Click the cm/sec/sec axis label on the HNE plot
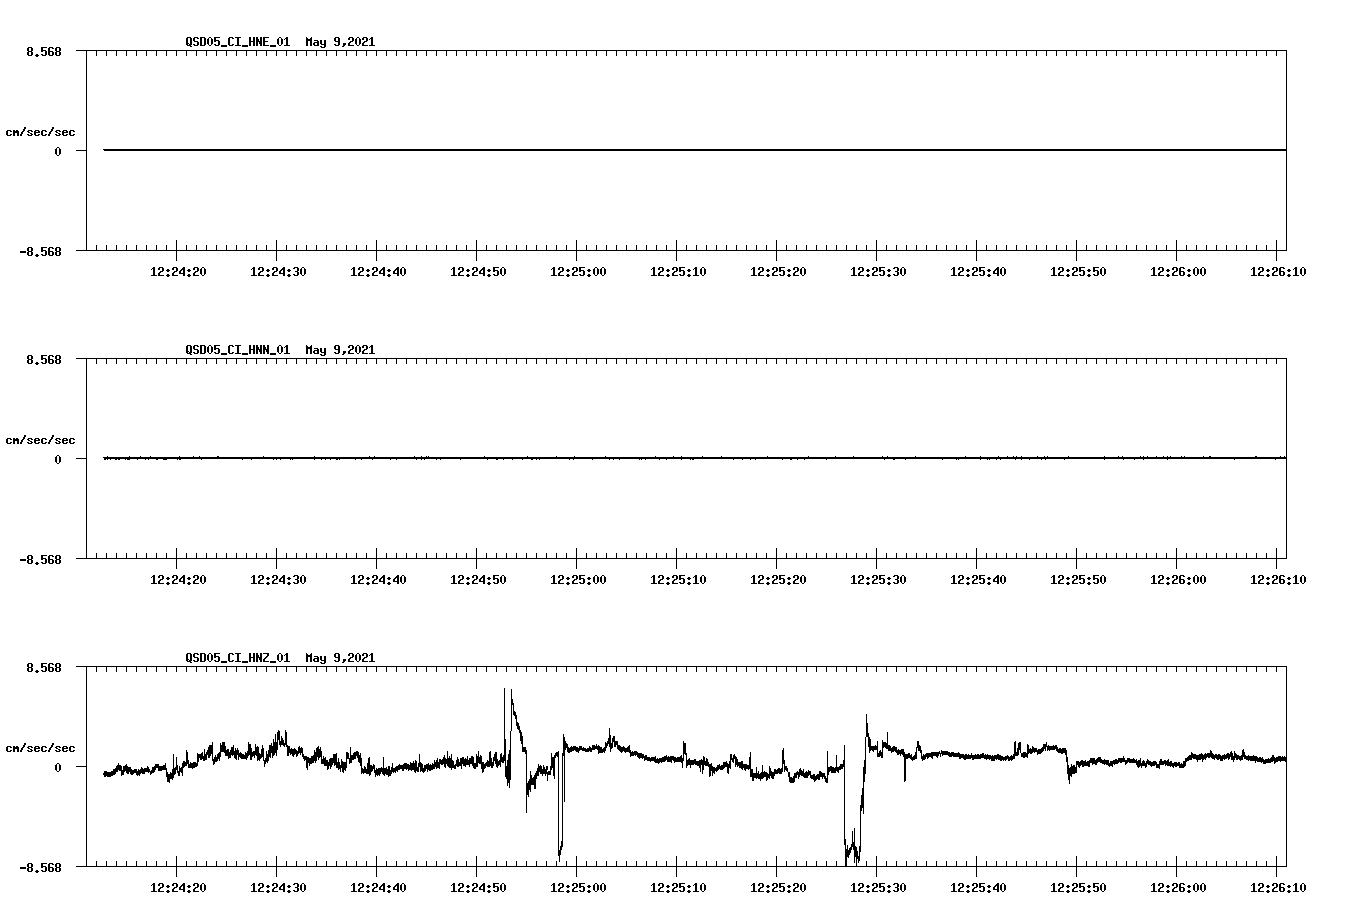This screenshot has height=924, width=1358. click(41, 130)
